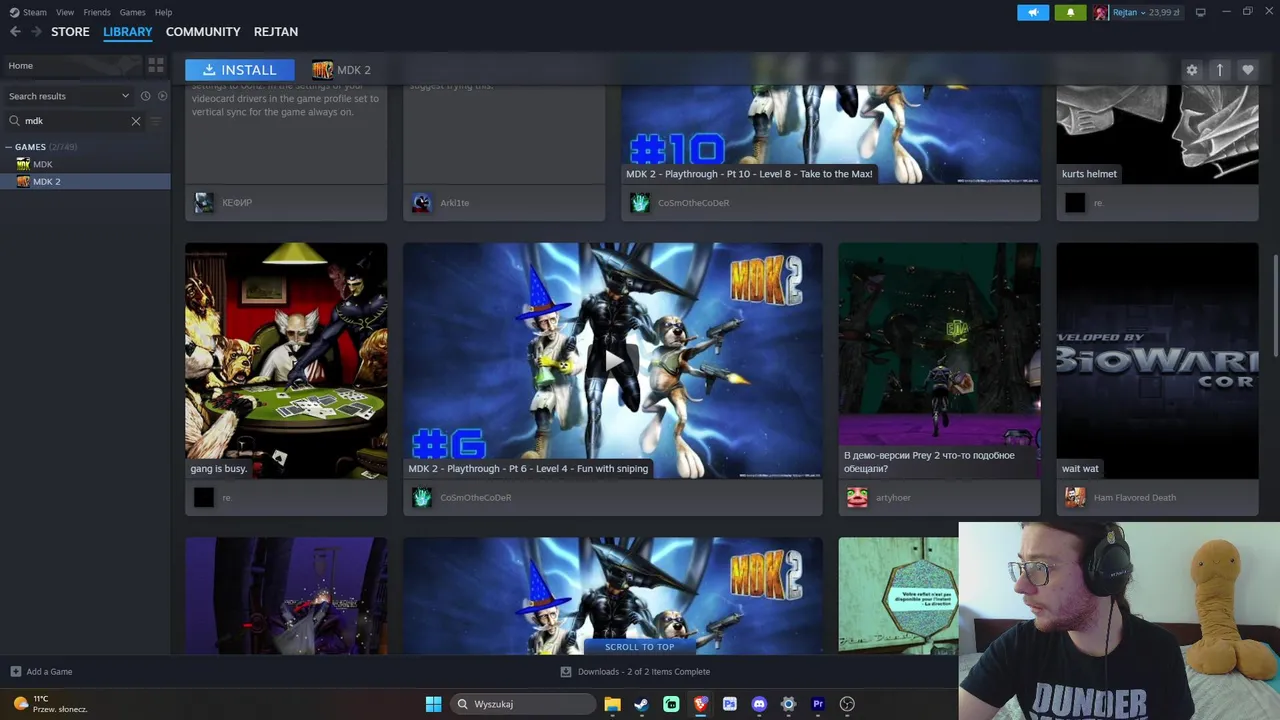
Task: Switch to the COMMUNITY tab
Action: (x=203, y=32)
